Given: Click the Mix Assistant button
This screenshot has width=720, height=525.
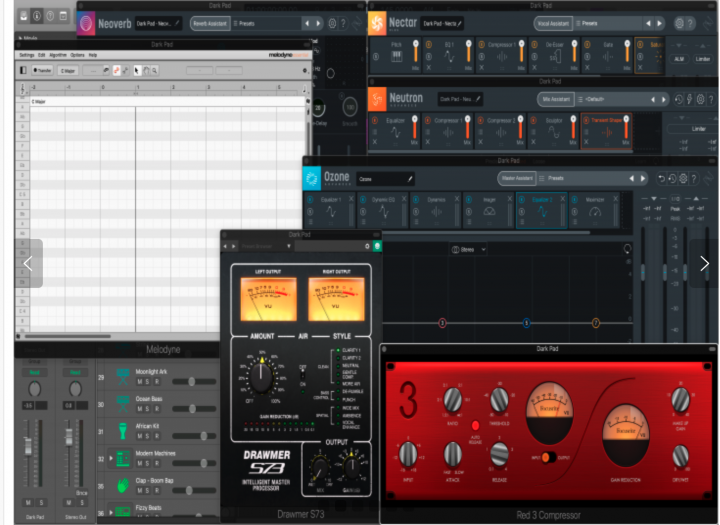Looking at the screenshot, I should [556, 99].
